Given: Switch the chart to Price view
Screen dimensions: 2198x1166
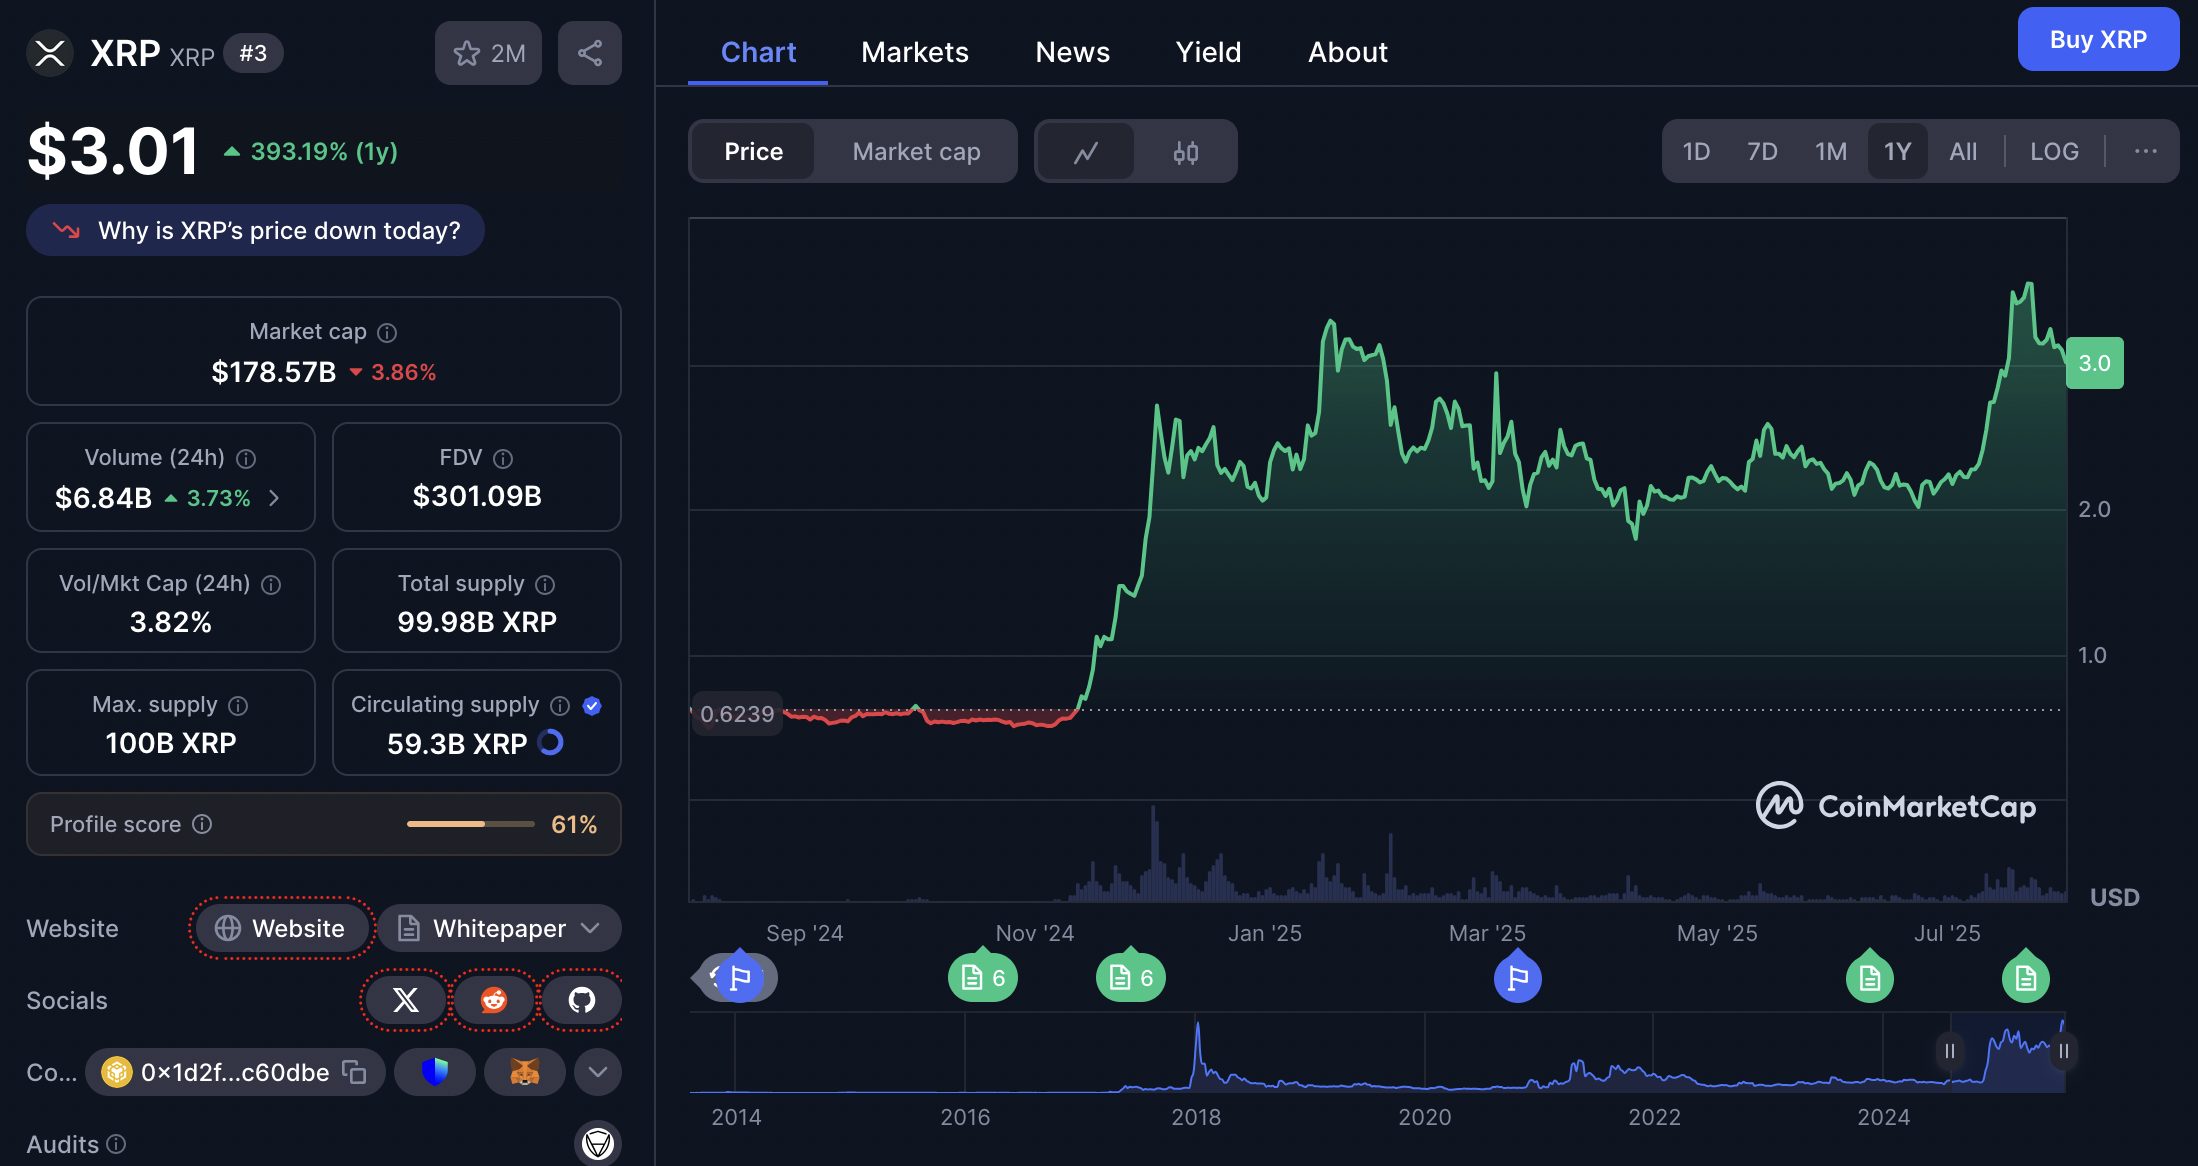Looking at the screenshot, I should [x=754, y=151].
